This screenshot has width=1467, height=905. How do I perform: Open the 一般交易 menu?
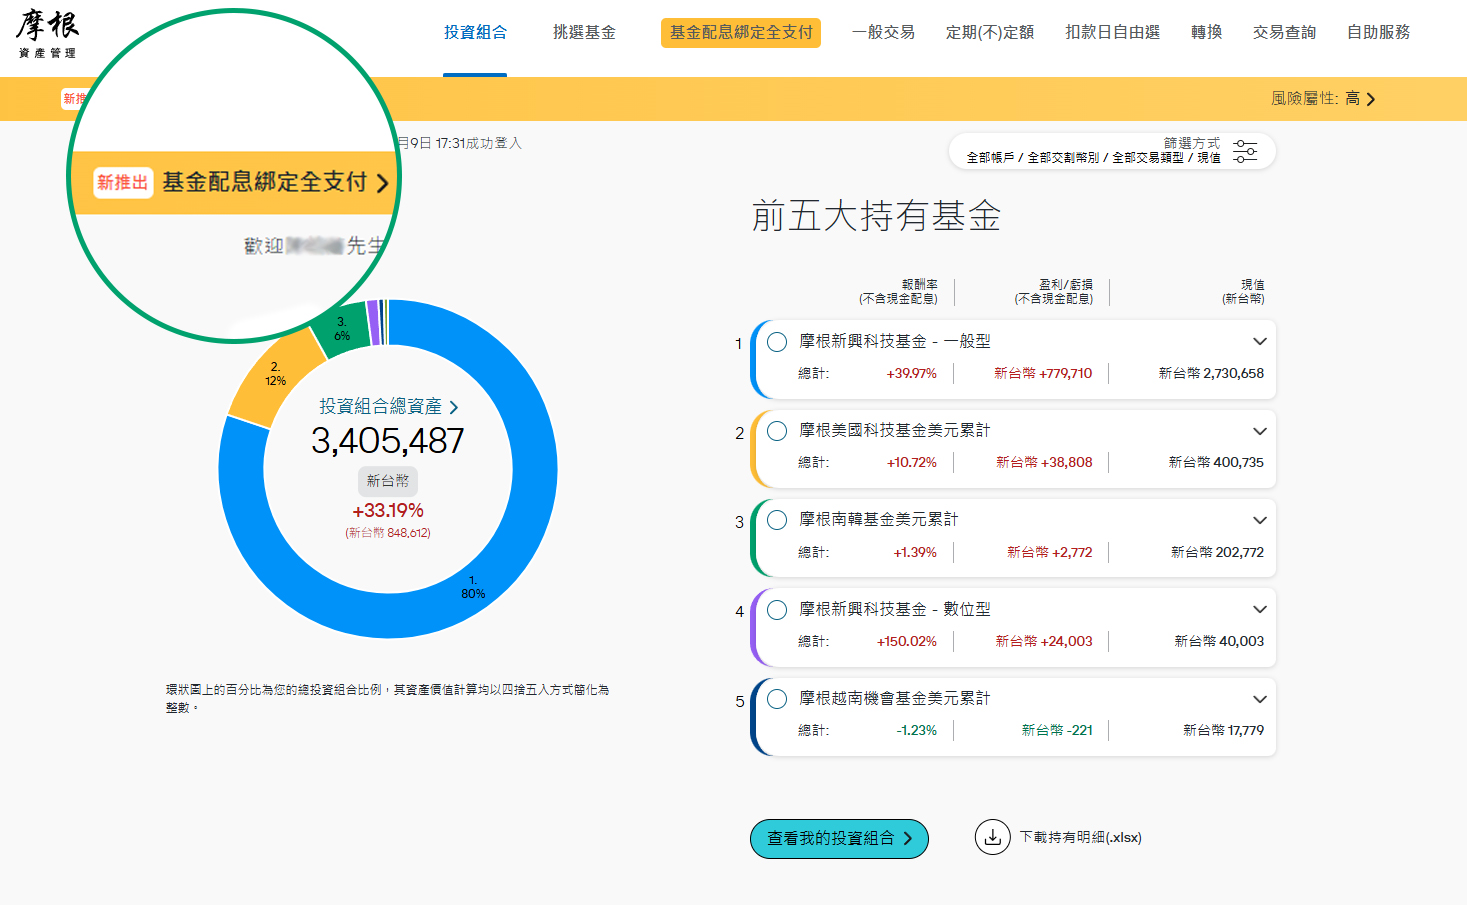tap(883, 33)
